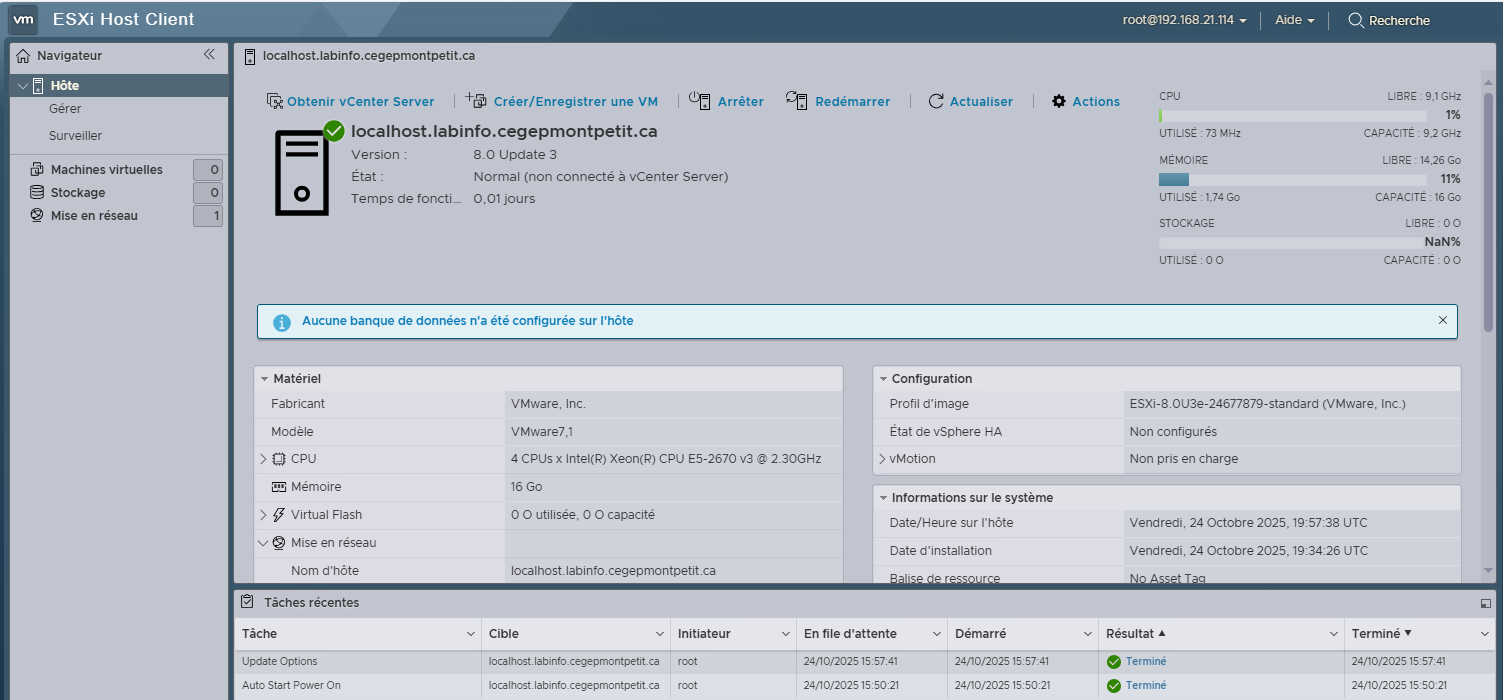The width and height of the screenshot is (1503, 700).
Task: Select Surveiller in the navigator
Action: coord(75,135)
